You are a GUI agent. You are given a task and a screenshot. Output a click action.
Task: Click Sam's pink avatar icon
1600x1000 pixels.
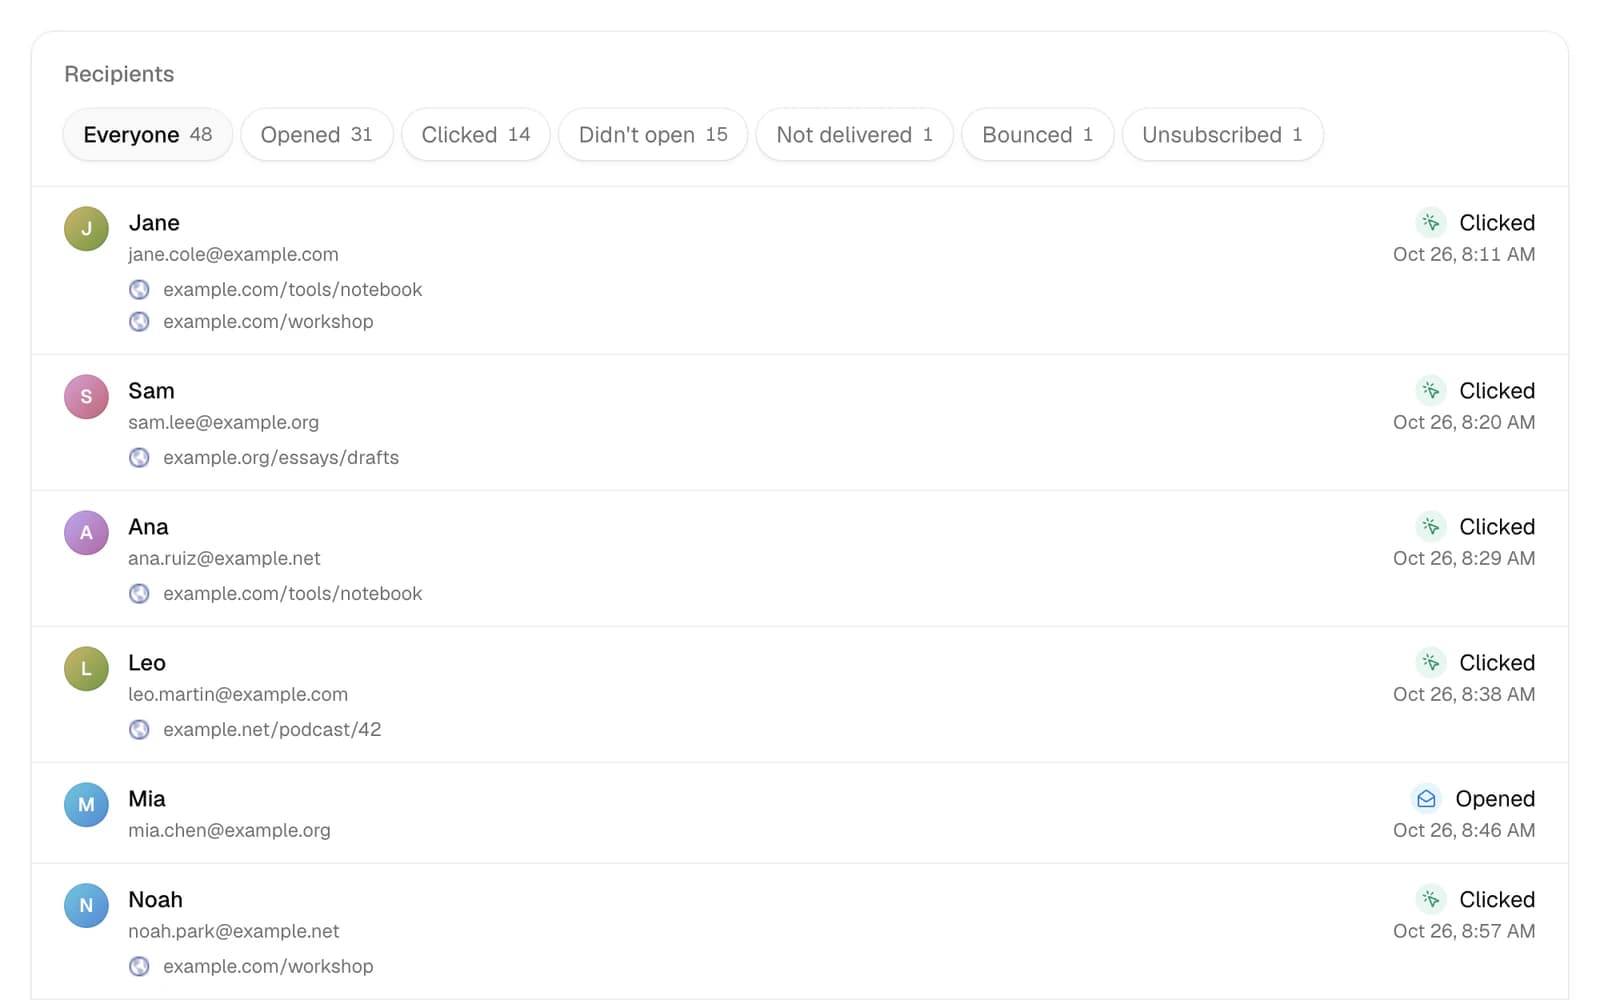click(86, 397)
